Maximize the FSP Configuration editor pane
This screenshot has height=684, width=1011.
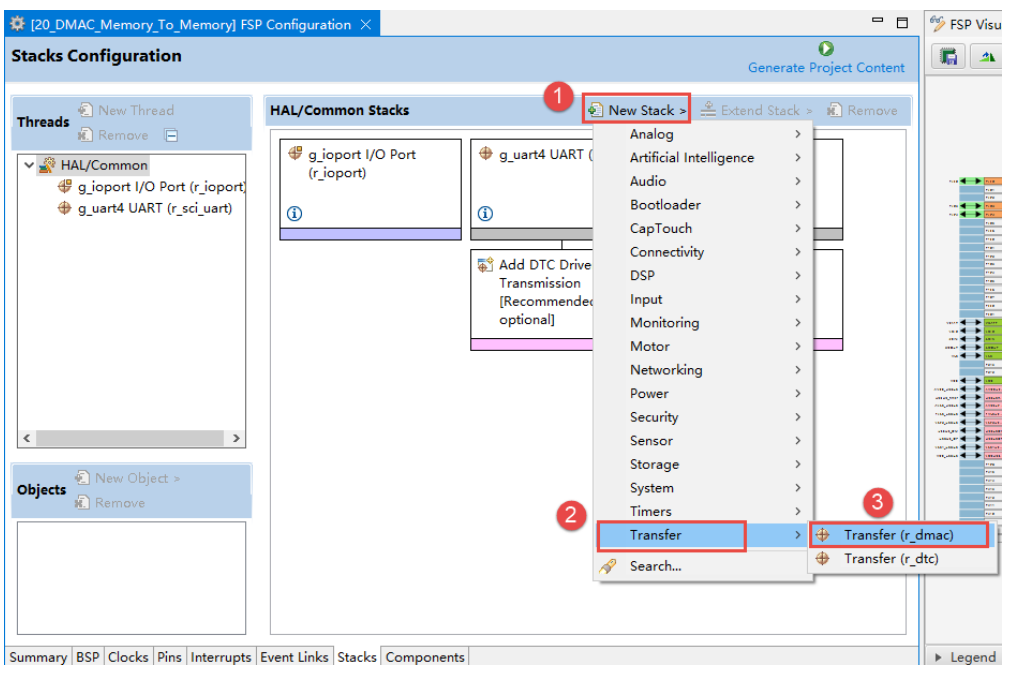(x=902, y=23)
